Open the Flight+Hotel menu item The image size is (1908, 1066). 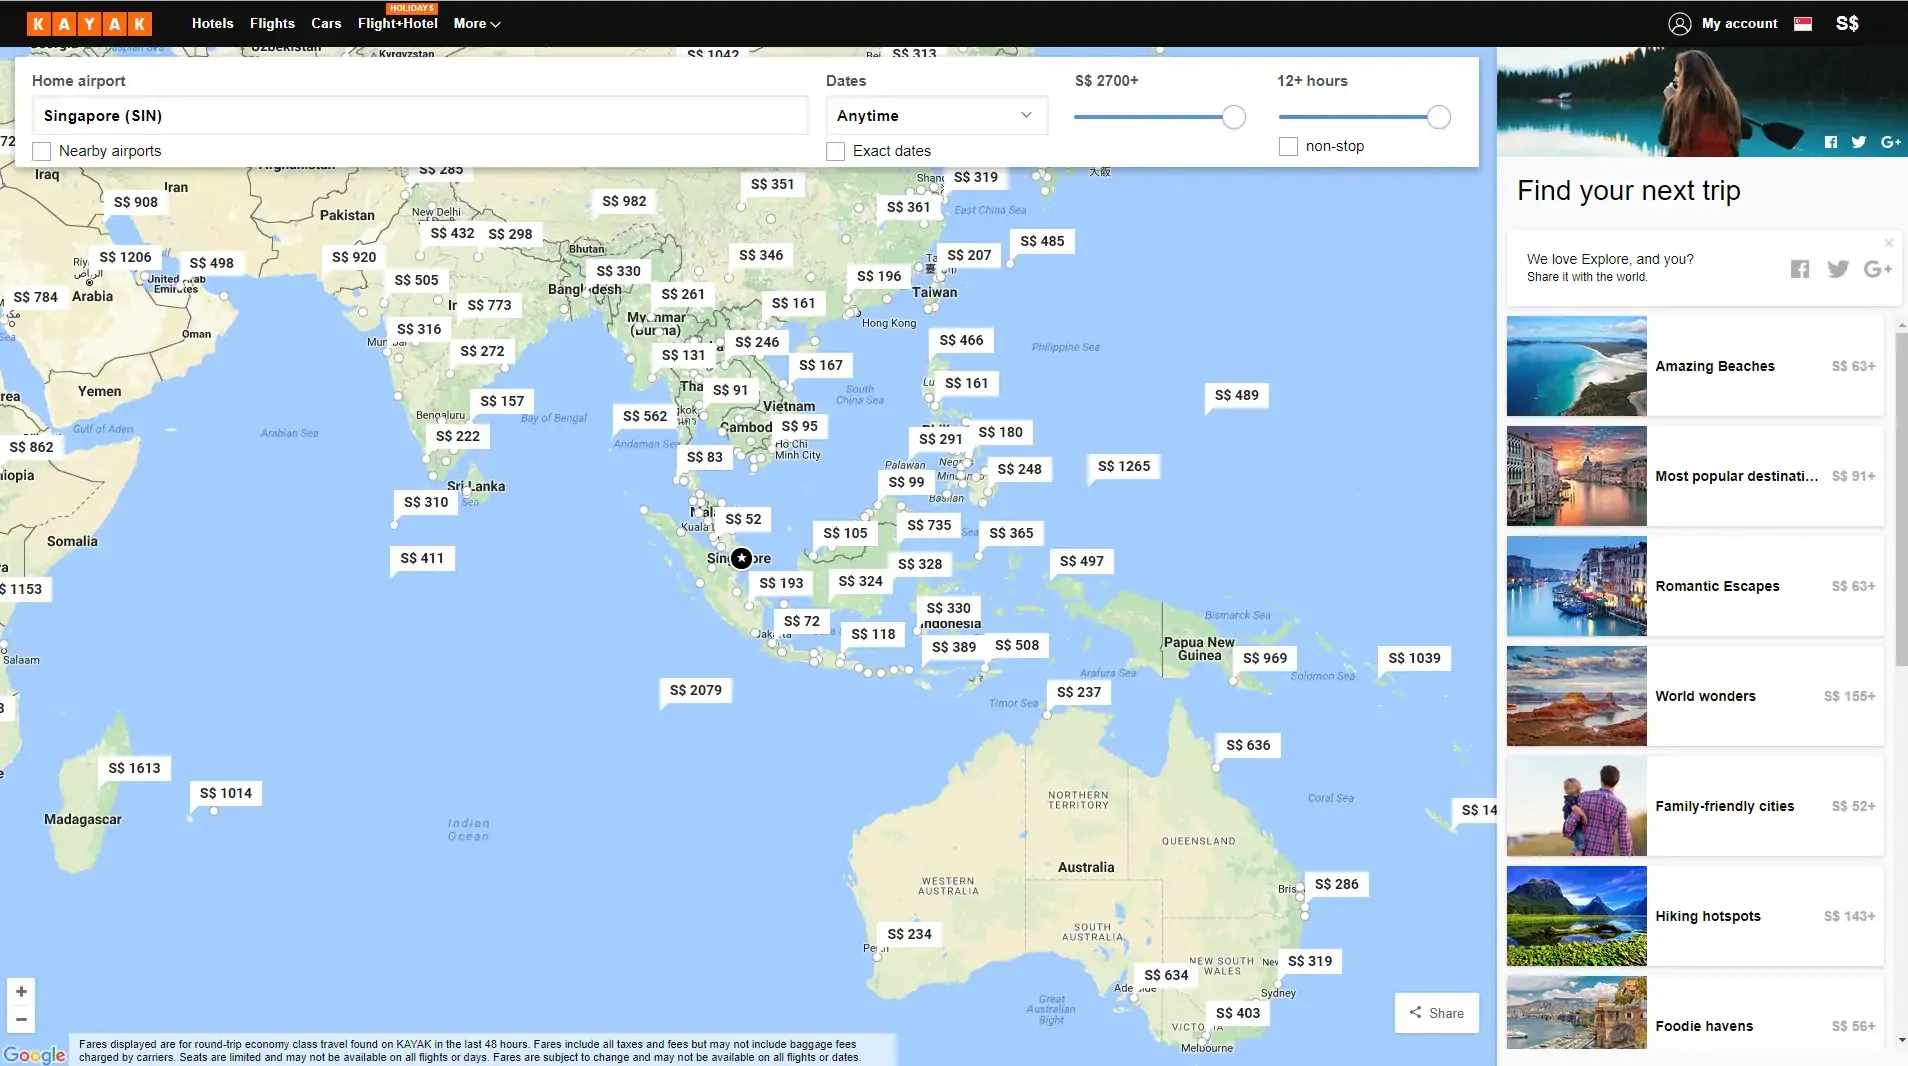point(397,23)
